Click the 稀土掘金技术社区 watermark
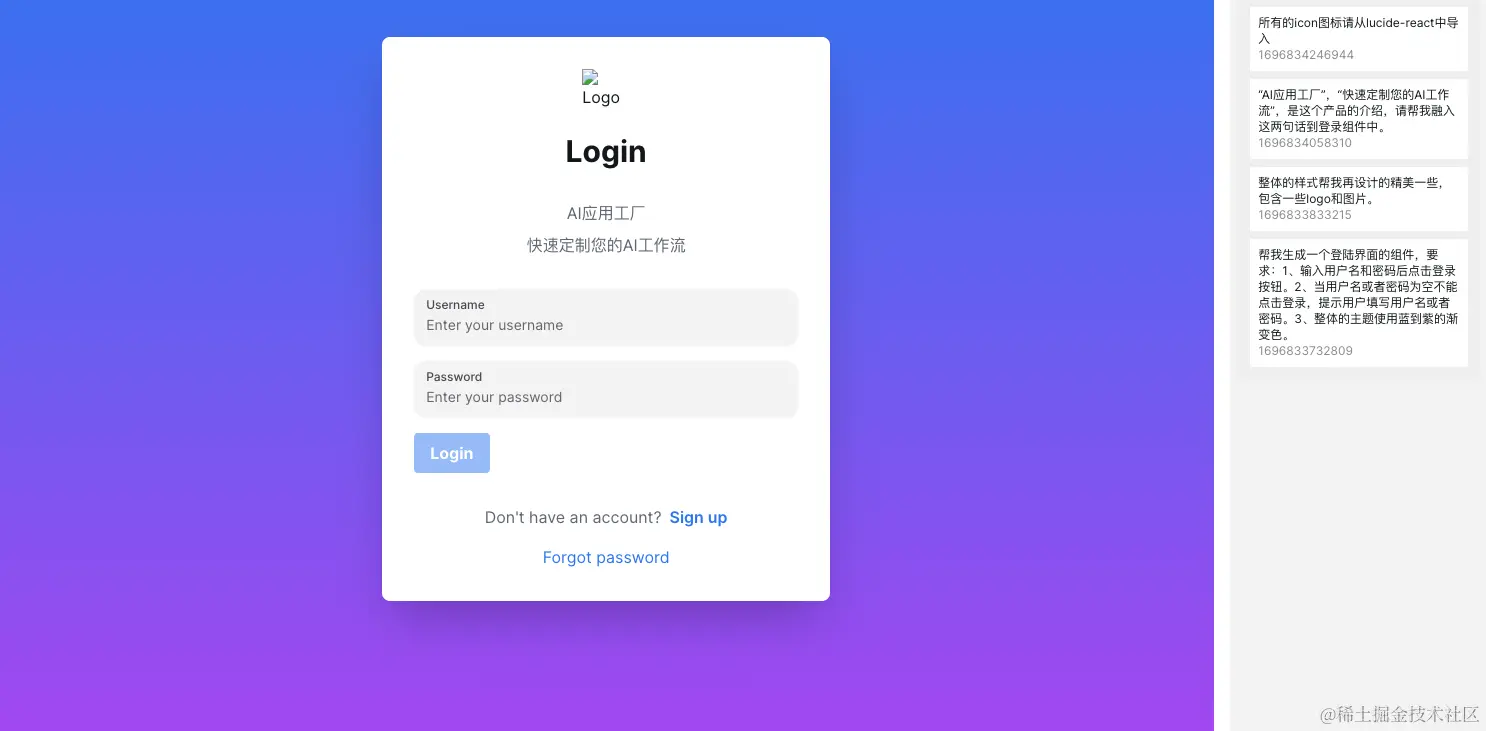This screenshot has height=731, width=1486. [x=1399, y=714]
